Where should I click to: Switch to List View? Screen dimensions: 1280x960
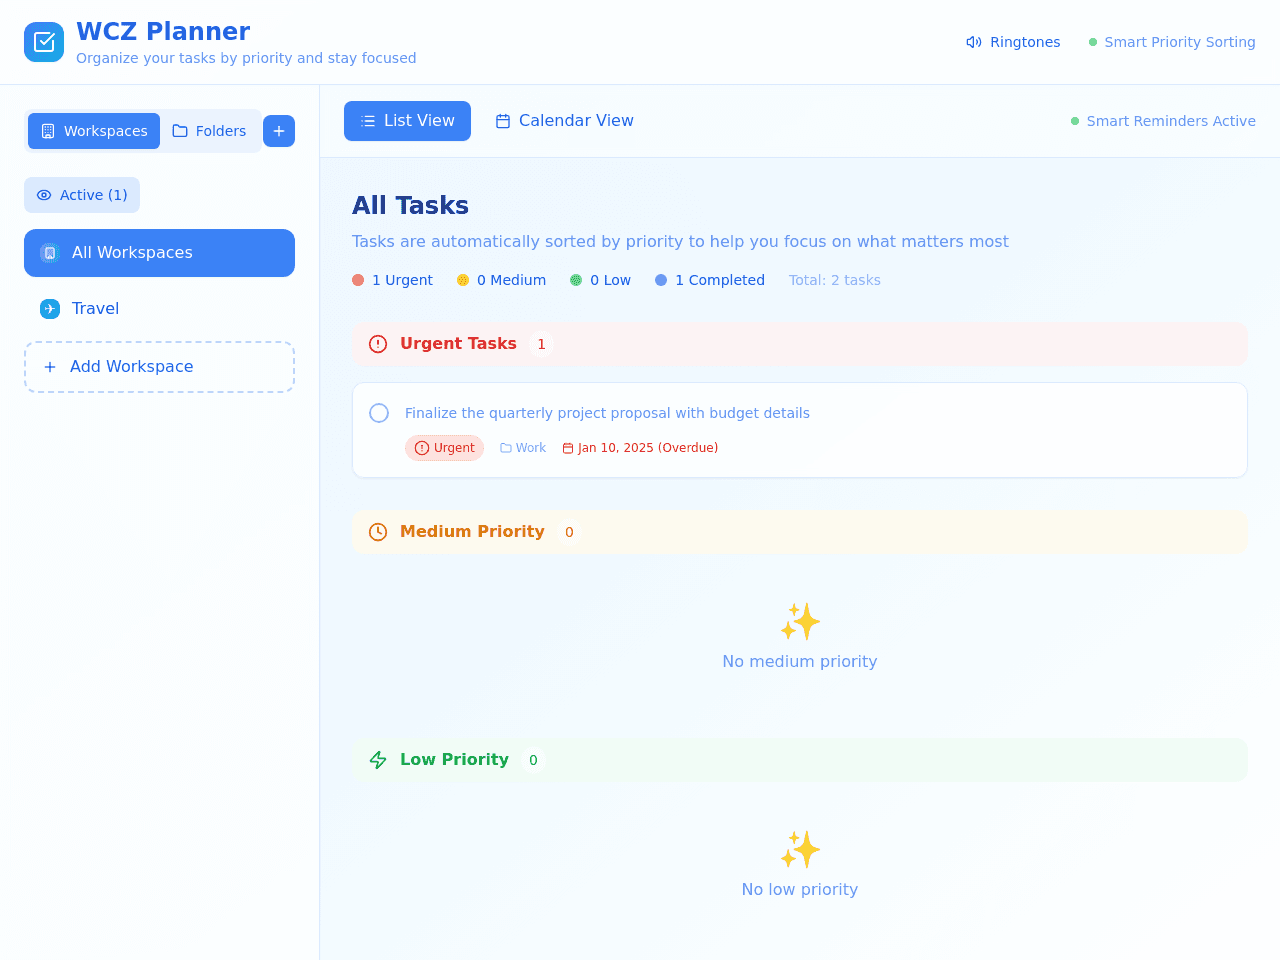407,121
